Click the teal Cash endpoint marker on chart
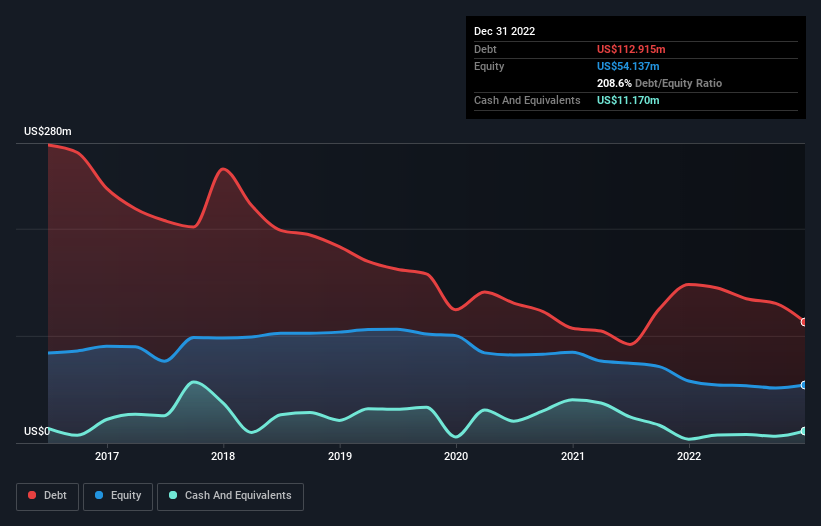821x526 pixels. [804, 431]
